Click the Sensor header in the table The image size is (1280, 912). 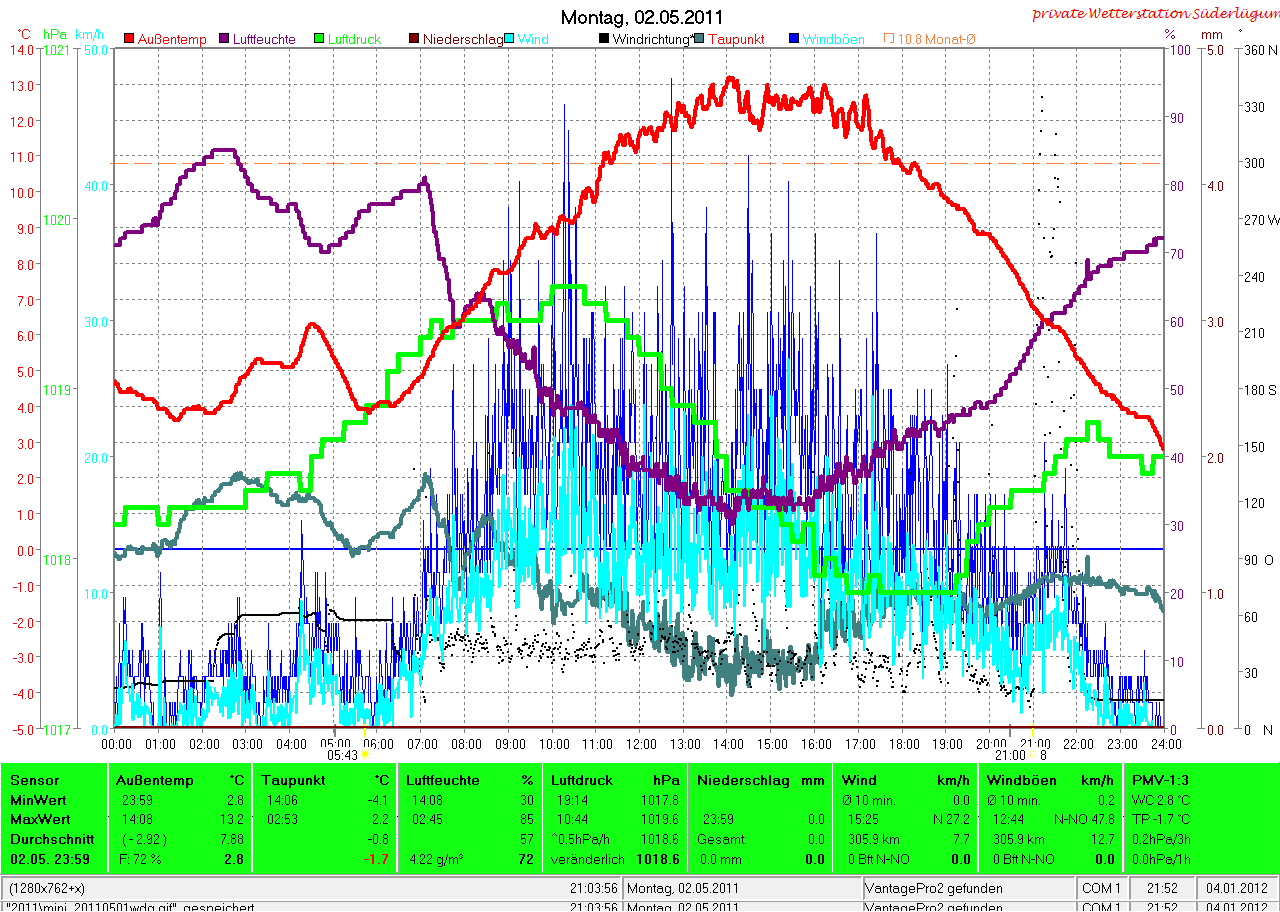(x=35, y=780)
